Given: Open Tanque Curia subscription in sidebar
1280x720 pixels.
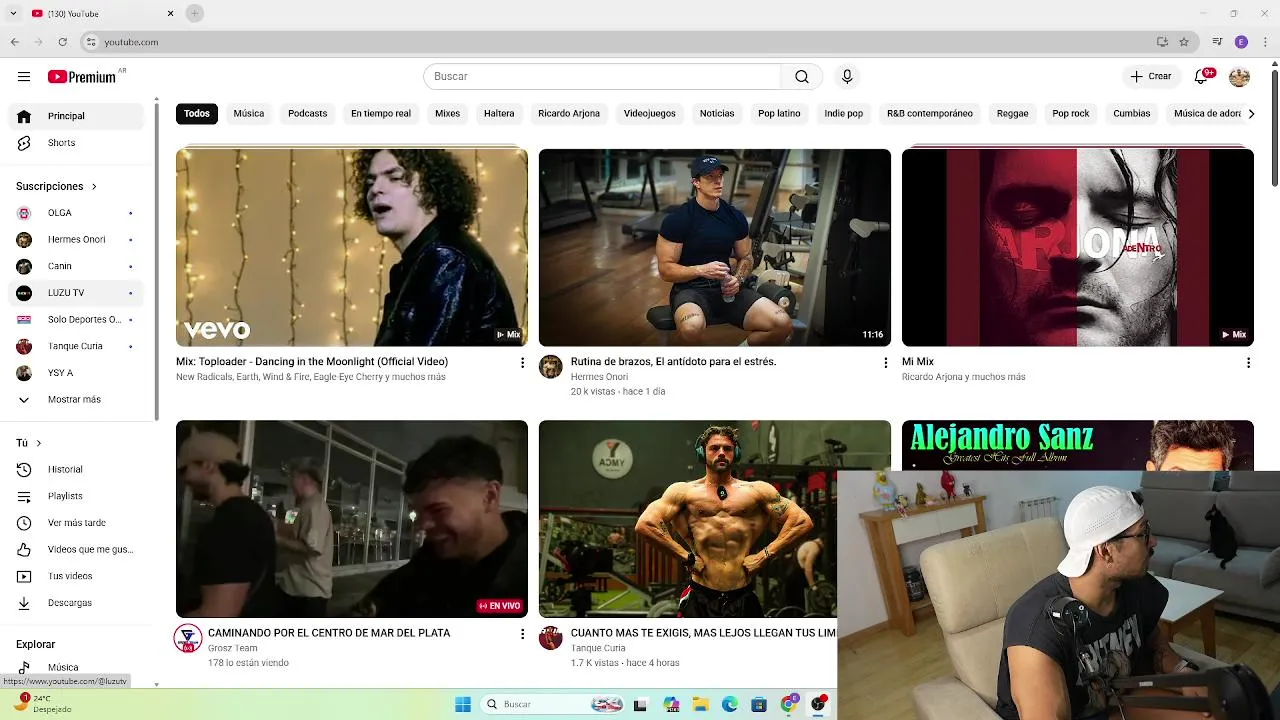Looking at the screenshot, I should point(76,346).
